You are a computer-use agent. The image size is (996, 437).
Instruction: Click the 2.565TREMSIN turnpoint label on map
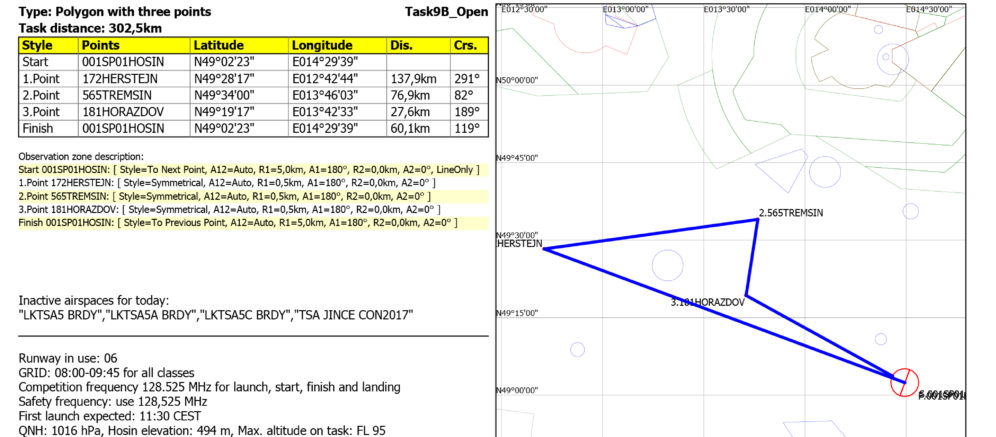coord(790,213)
